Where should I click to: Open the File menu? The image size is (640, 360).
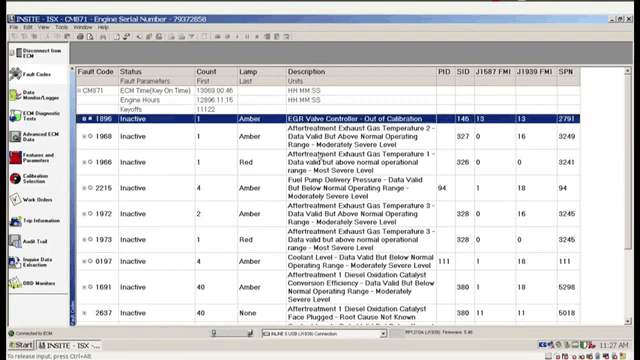(x=13, y=27)
